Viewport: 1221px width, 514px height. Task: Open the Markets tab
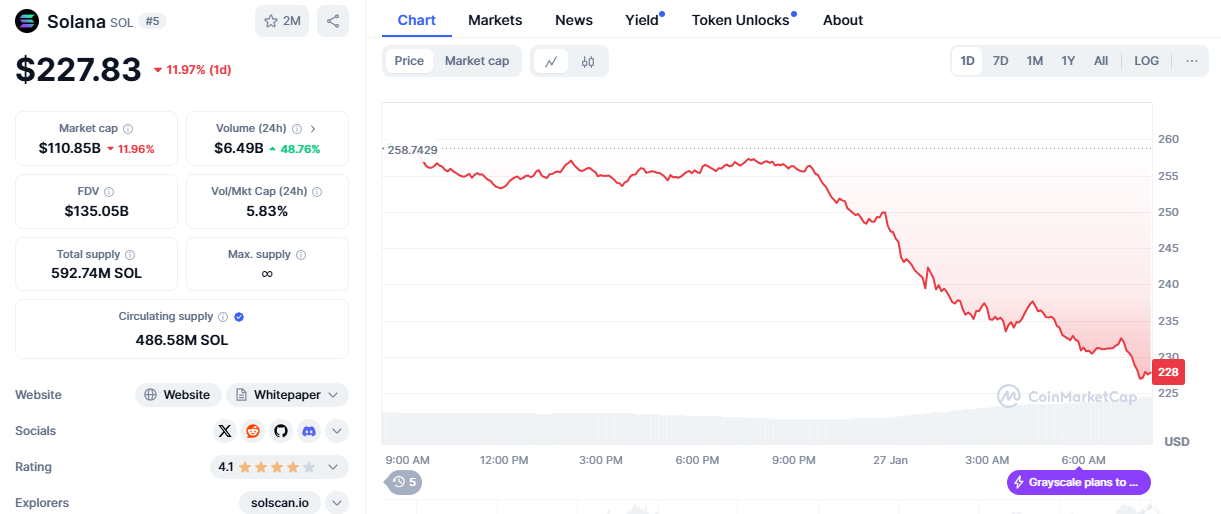click(x=495, y=20)
